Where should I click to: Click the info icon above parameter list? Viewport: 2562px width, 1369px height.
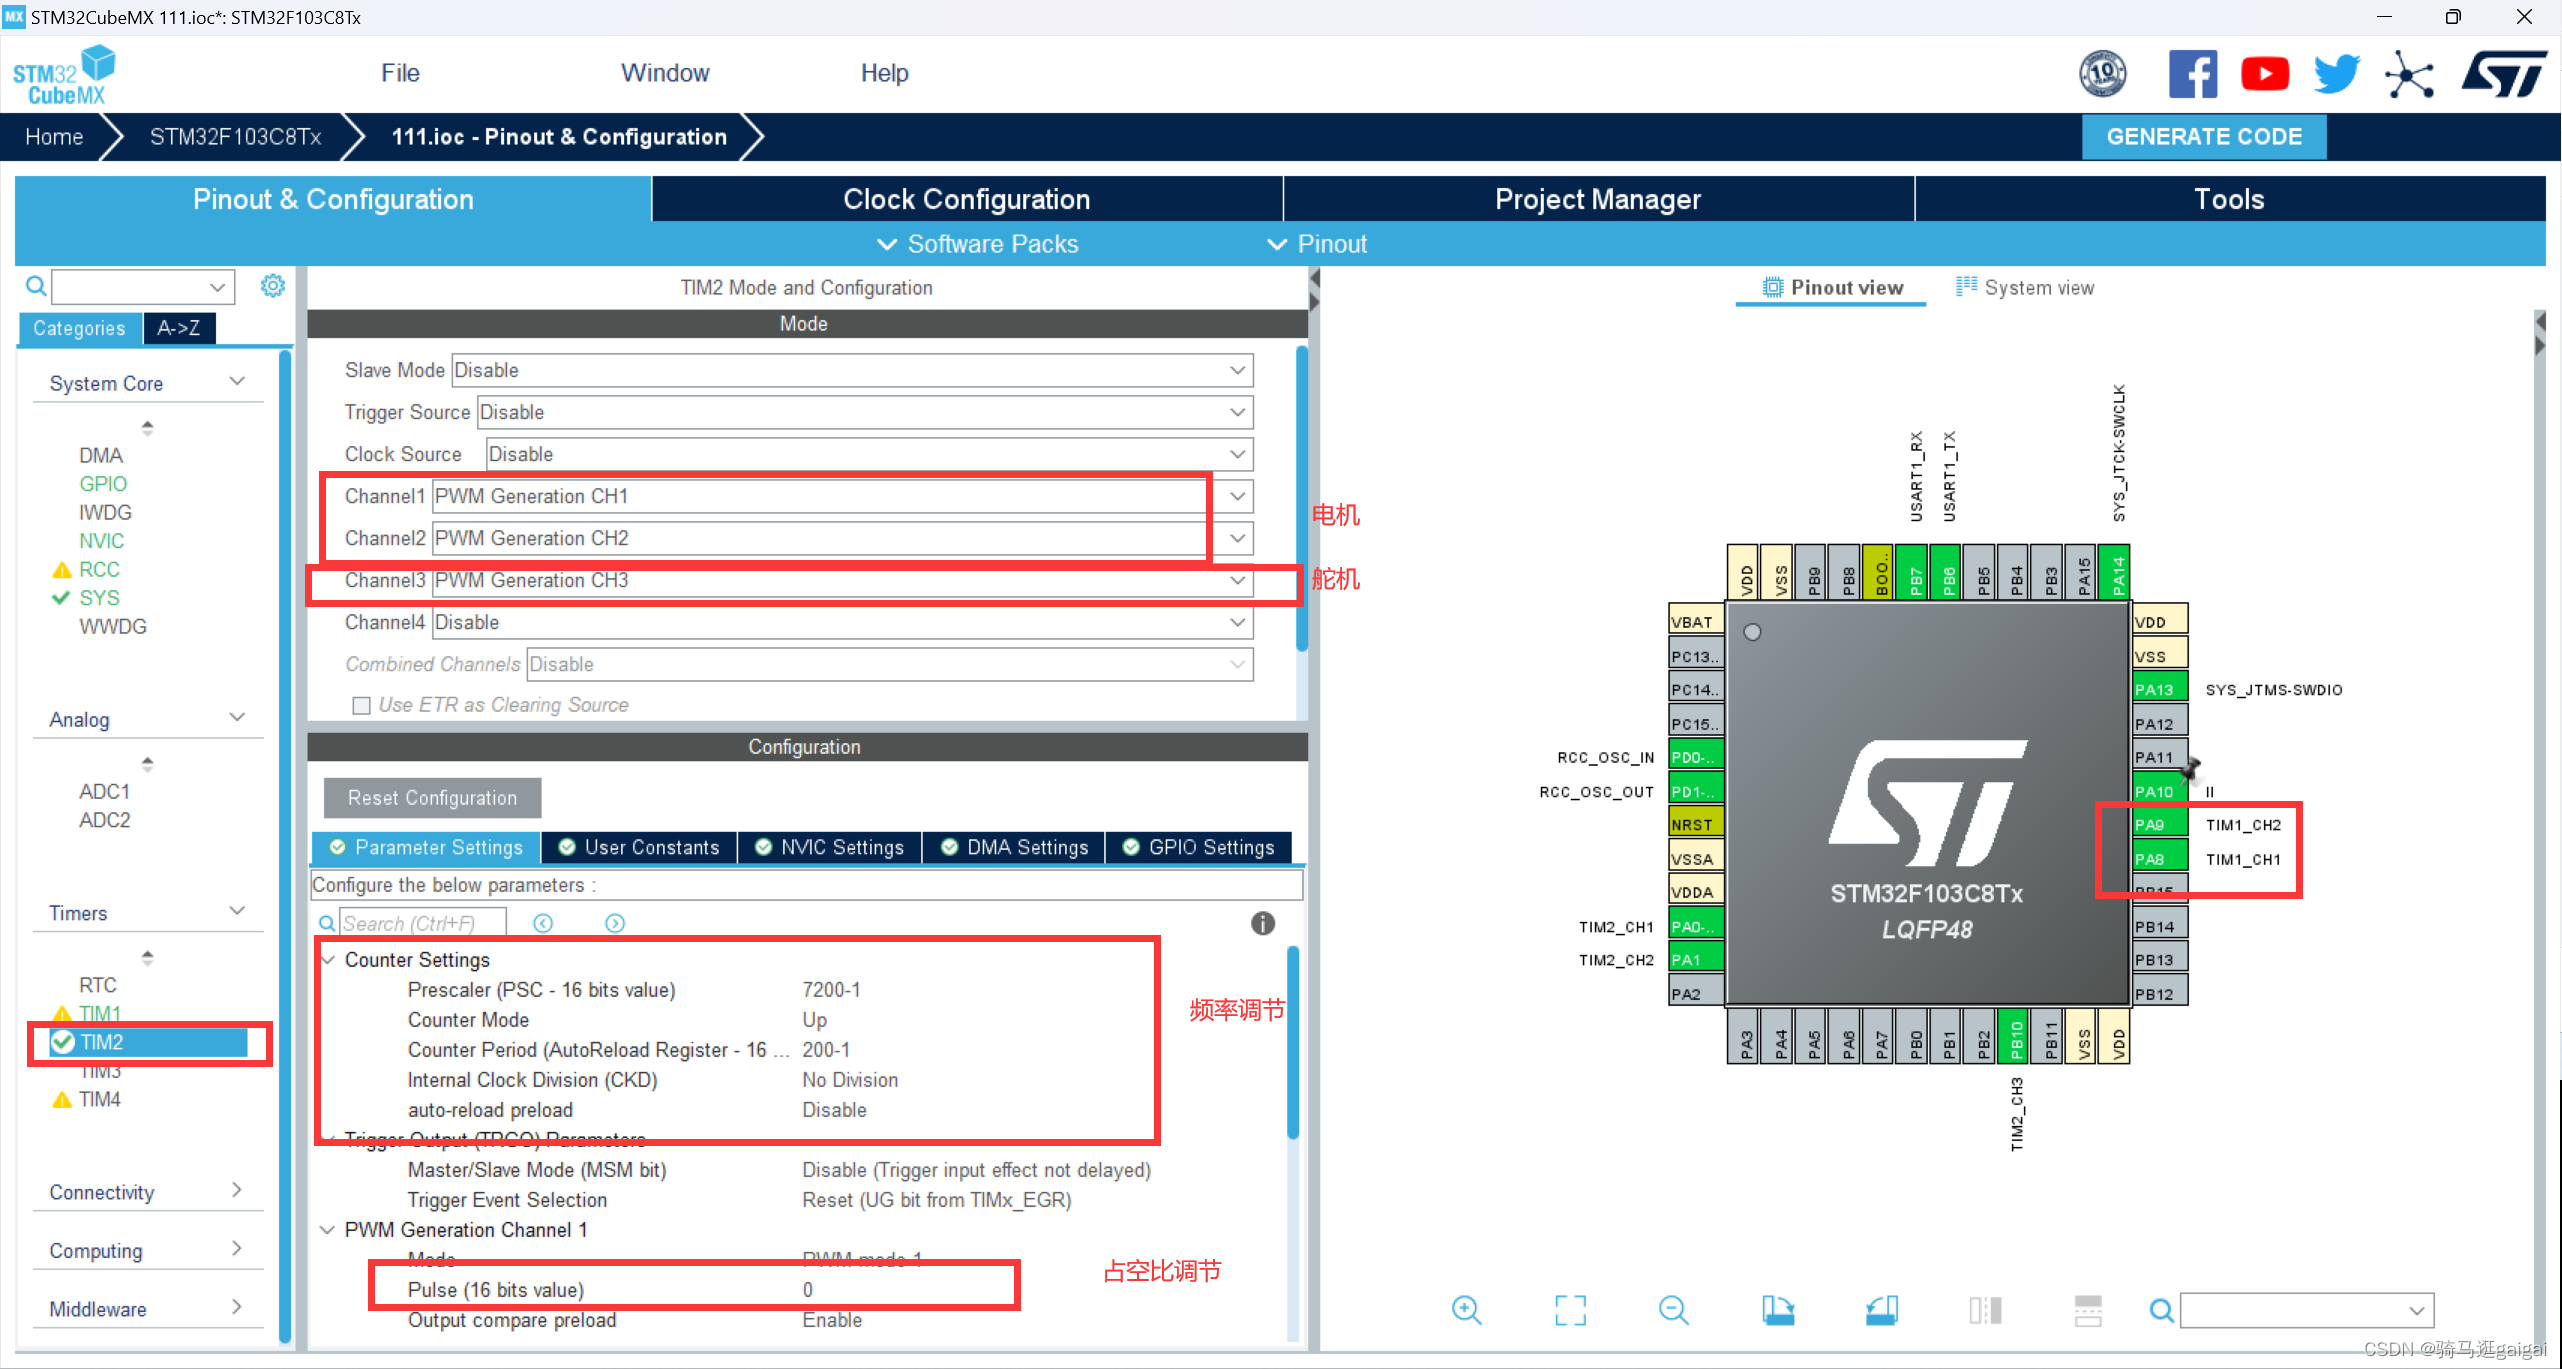coord(1262,923)
